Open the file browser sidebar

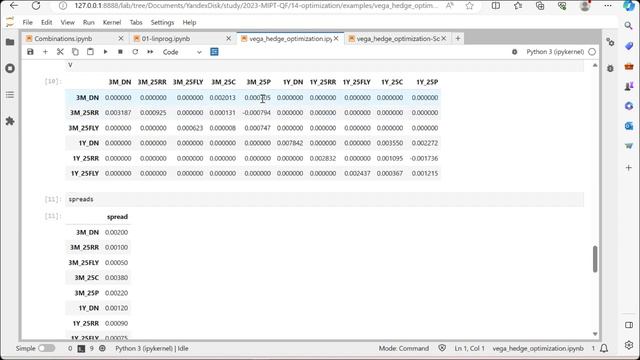(x=10, y=42)
